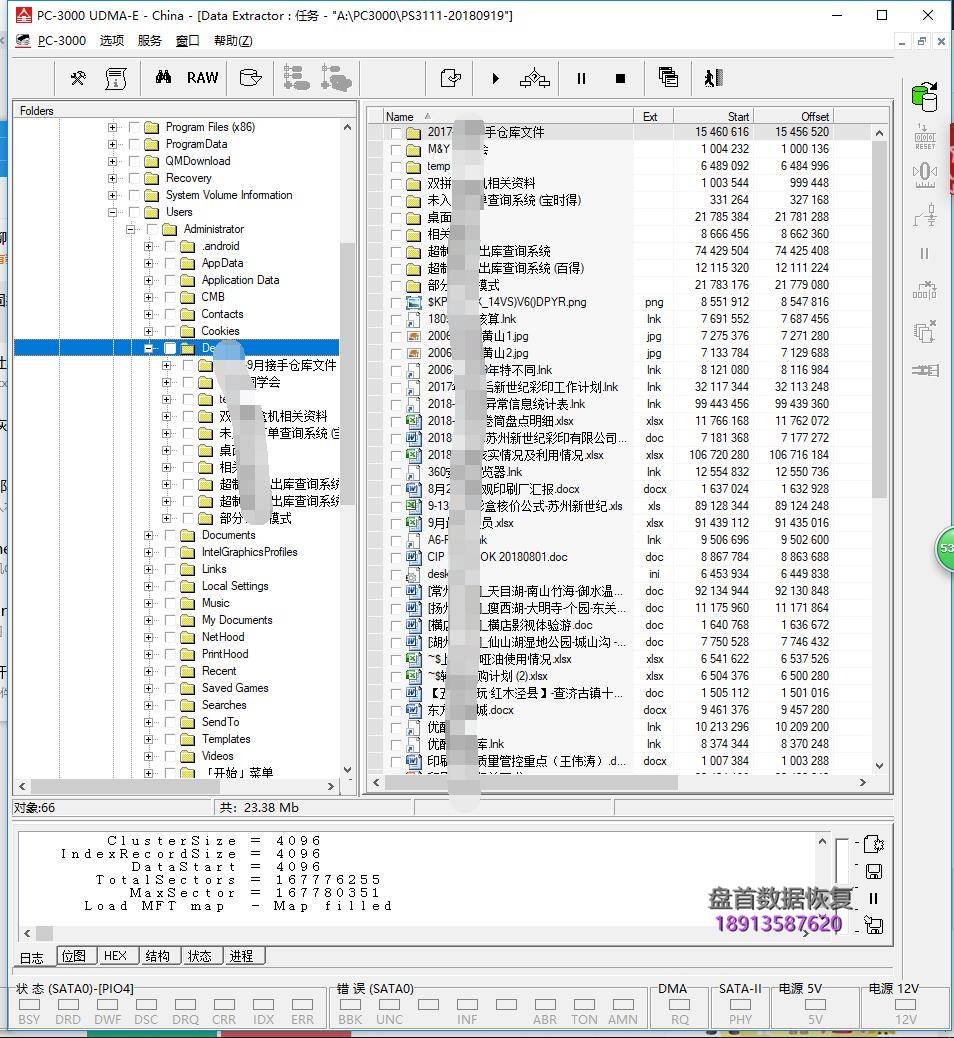The height and width of the screenshot is (1038, 954).
Task: Check the checkbox next to the Recovery folder
Action: (133, 178)
